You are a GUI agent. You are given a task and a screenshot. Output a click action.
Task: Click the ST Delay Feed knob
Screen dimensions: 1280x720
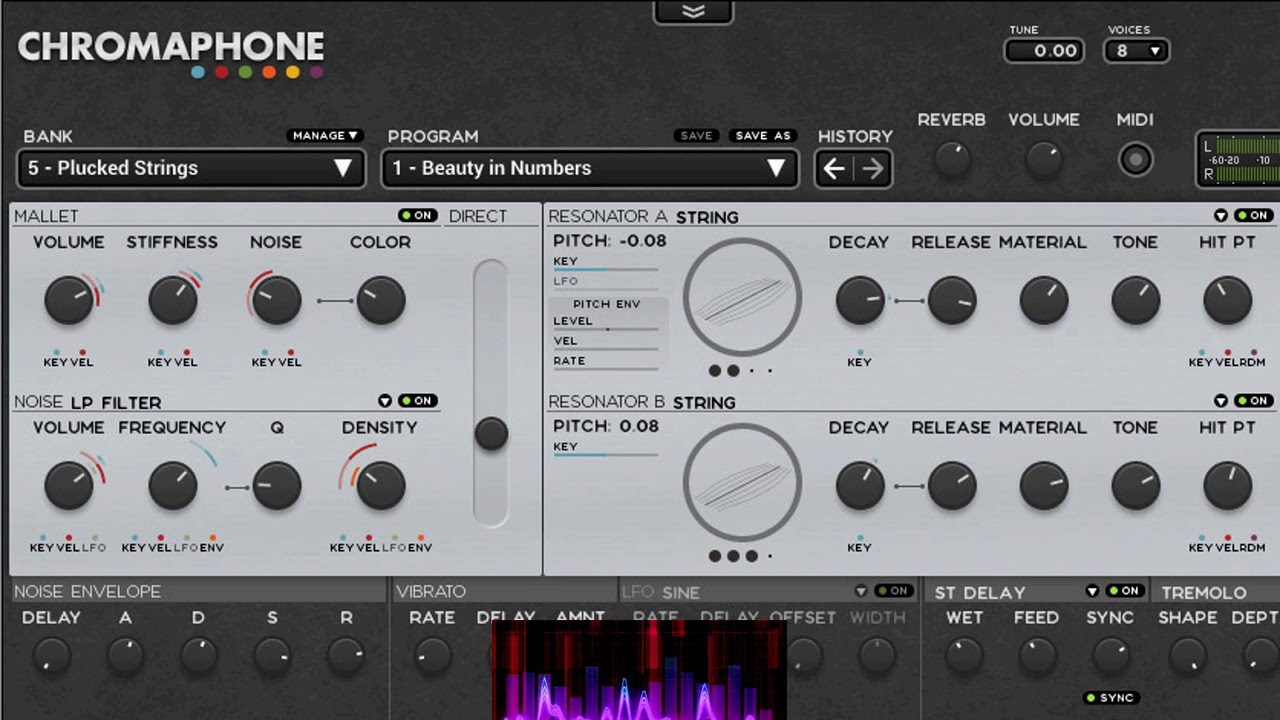pos(1036,656)
